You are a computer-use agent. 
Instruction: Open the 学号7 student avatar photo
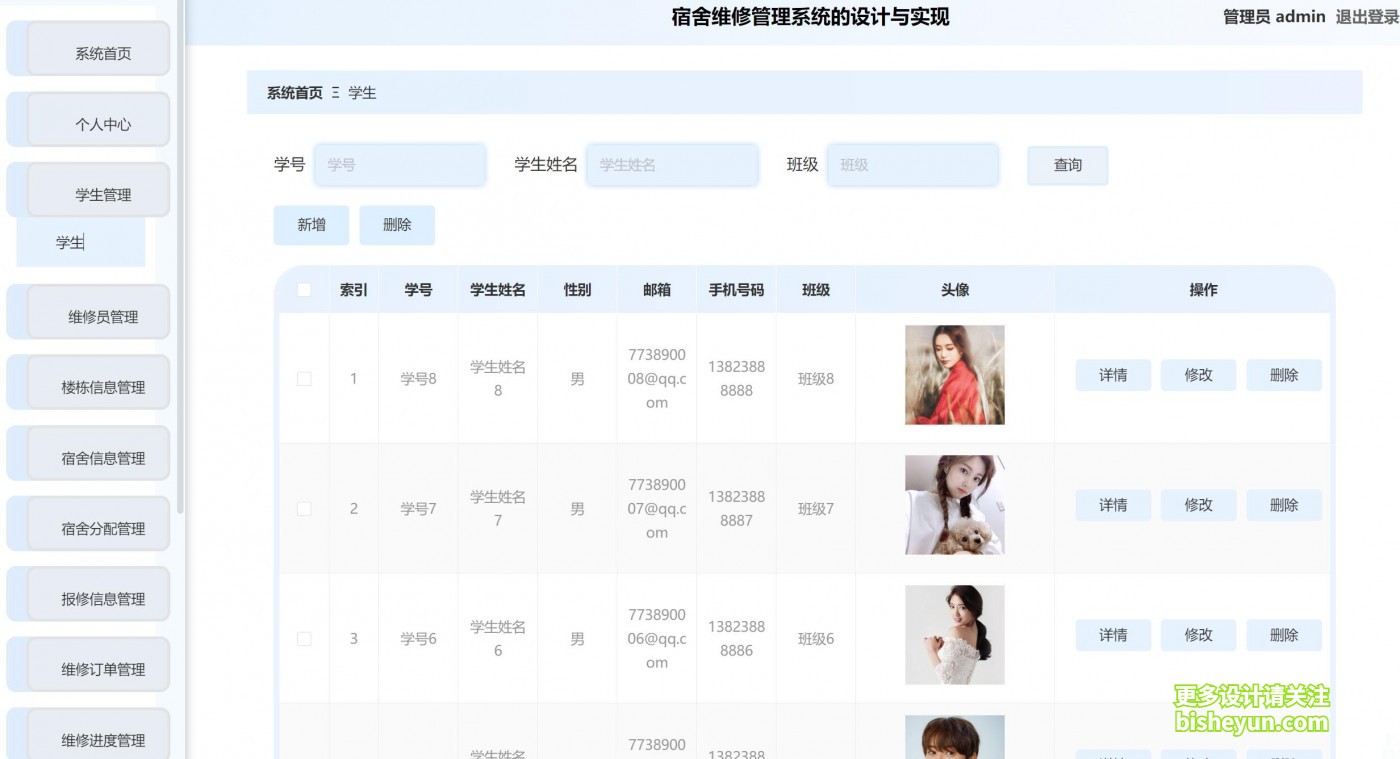pyautogui.click(x=955, y=505)
